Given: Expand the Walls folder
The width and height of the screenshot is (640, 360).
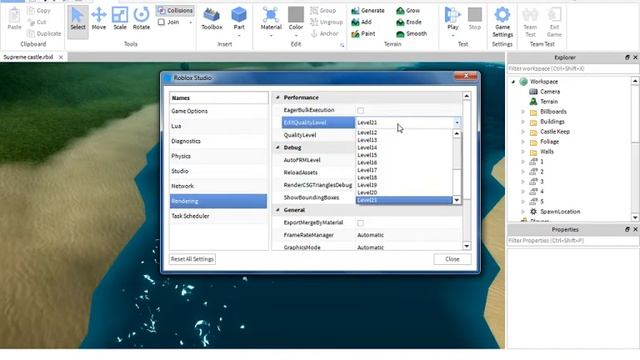Looking at the screenshot, I should click(x=523, y=151).
